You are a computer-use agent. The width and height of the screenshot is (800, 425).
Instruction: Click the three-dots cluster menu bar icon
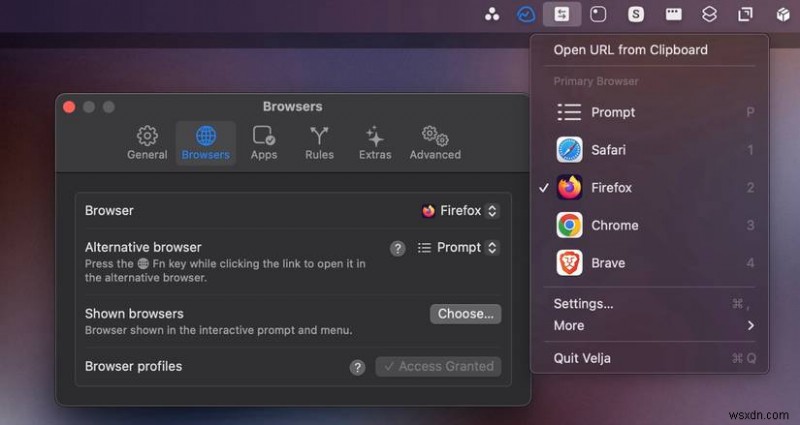492,14
